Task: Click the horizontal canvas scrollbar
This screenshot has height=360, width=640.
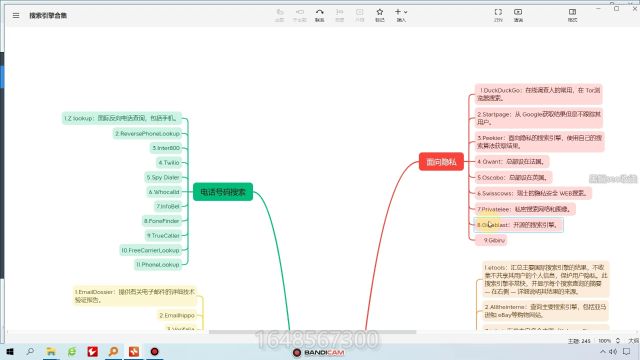Action: pyautogui.click(x=312, y=332)
